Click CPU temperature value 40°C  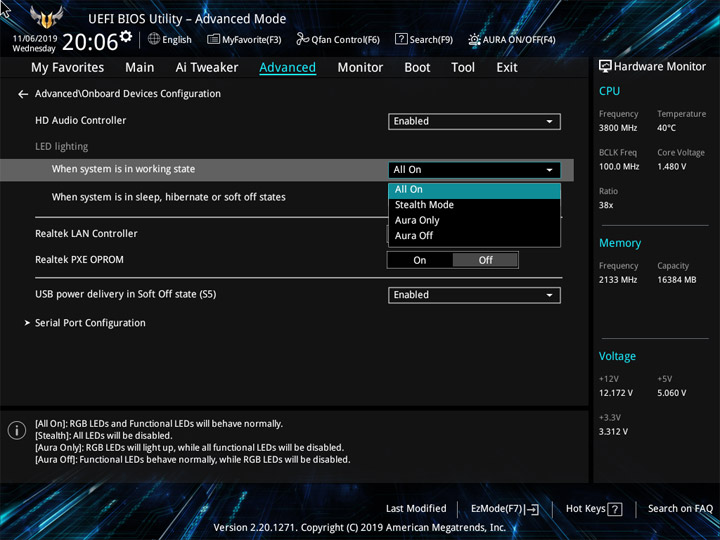pyautogui.click(x=666, y=128)
